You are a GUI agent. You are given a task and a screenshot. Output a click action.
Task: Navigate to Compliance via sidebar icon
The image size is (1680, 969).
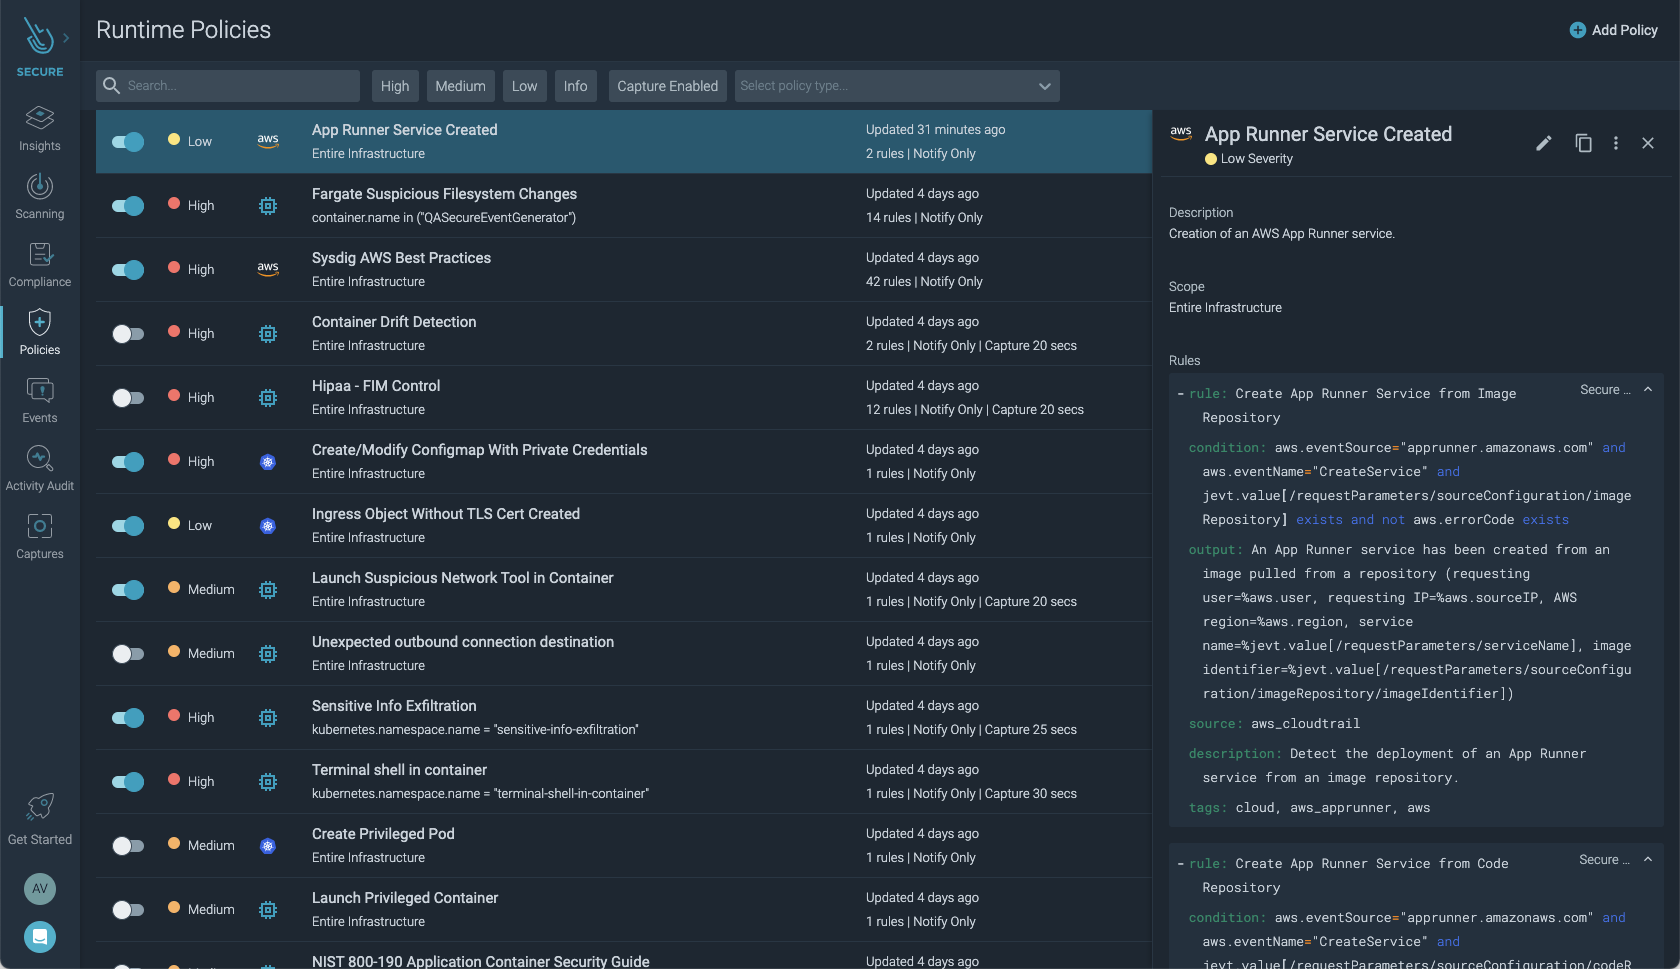[x=39, y=263]
